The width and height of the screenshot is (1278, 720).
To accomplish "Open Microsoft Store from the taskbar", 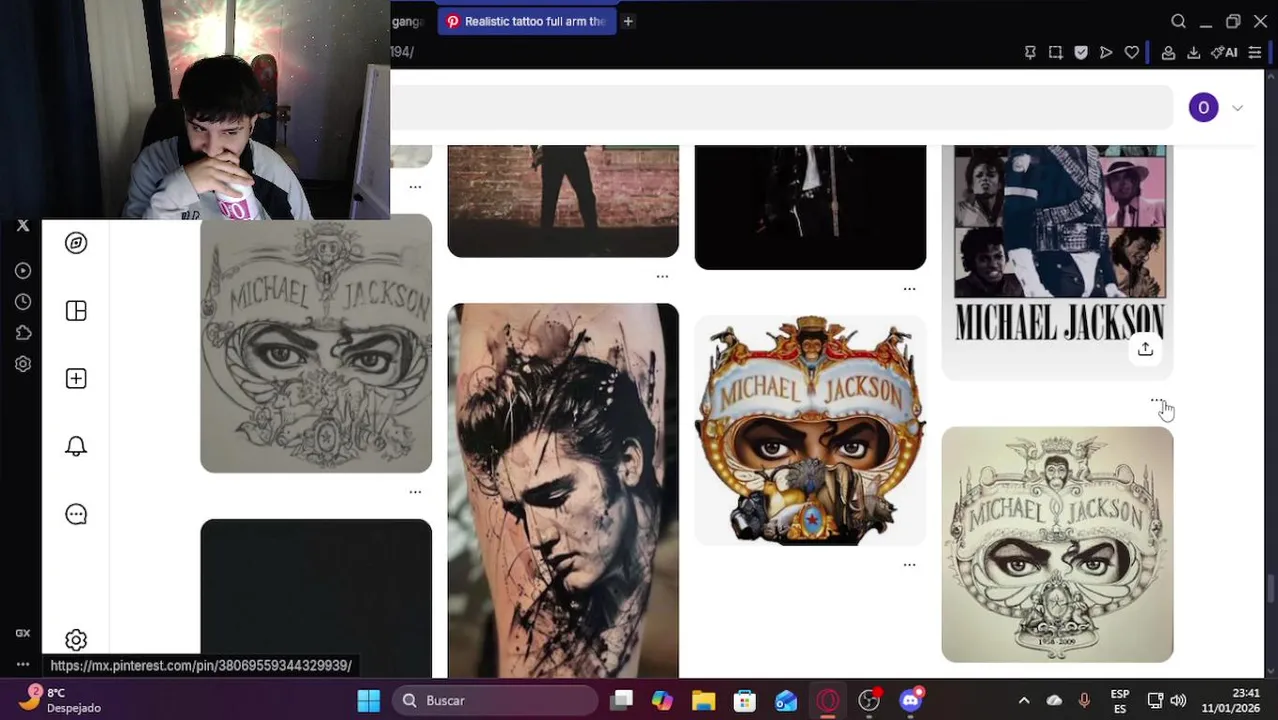I will [745, 701].
